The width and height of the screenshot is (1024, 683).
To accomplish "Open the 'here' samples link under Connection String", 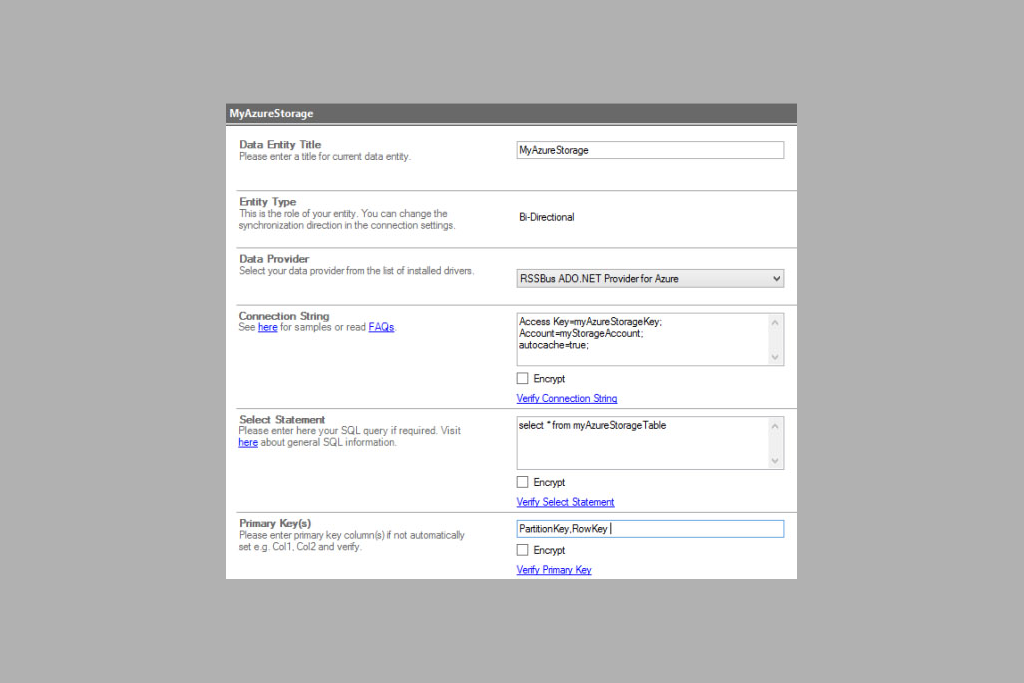I will pyautogui.click(x=267, y=327).
